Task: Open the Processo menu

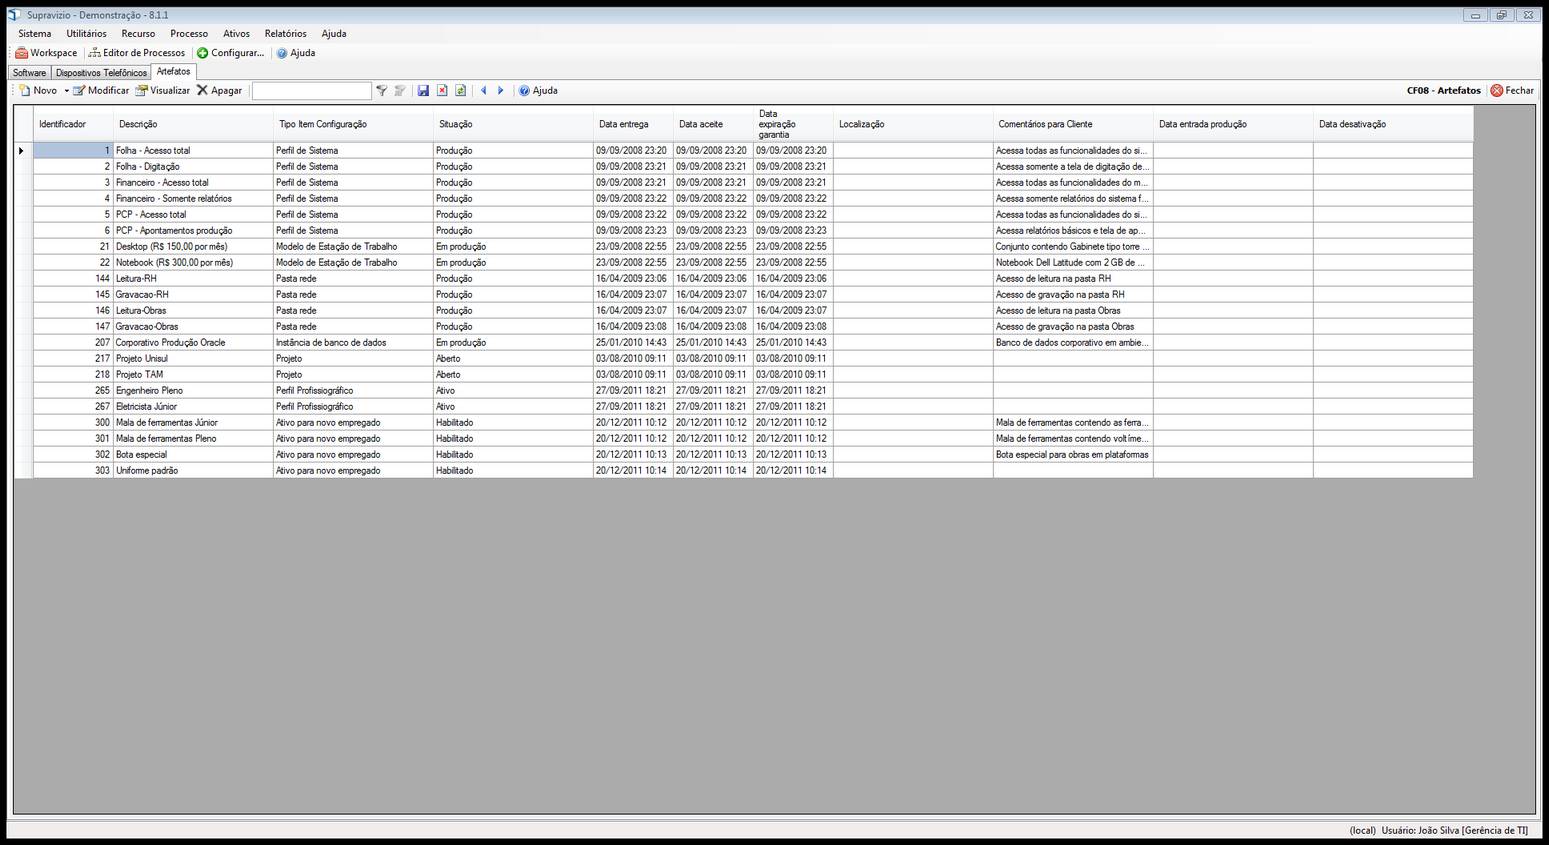Action: (189, 34)
